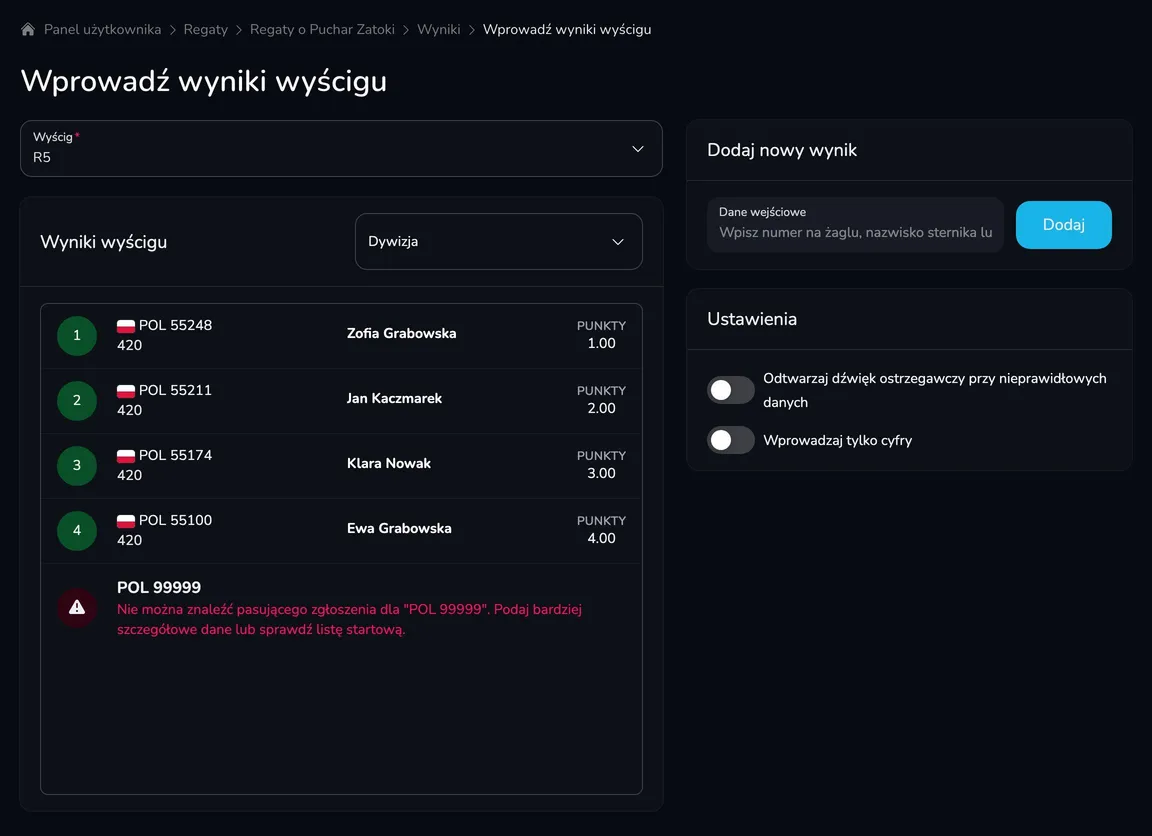
Task: Click the warning triangle icon for POL 99999
Action: [x=77, y=608]
